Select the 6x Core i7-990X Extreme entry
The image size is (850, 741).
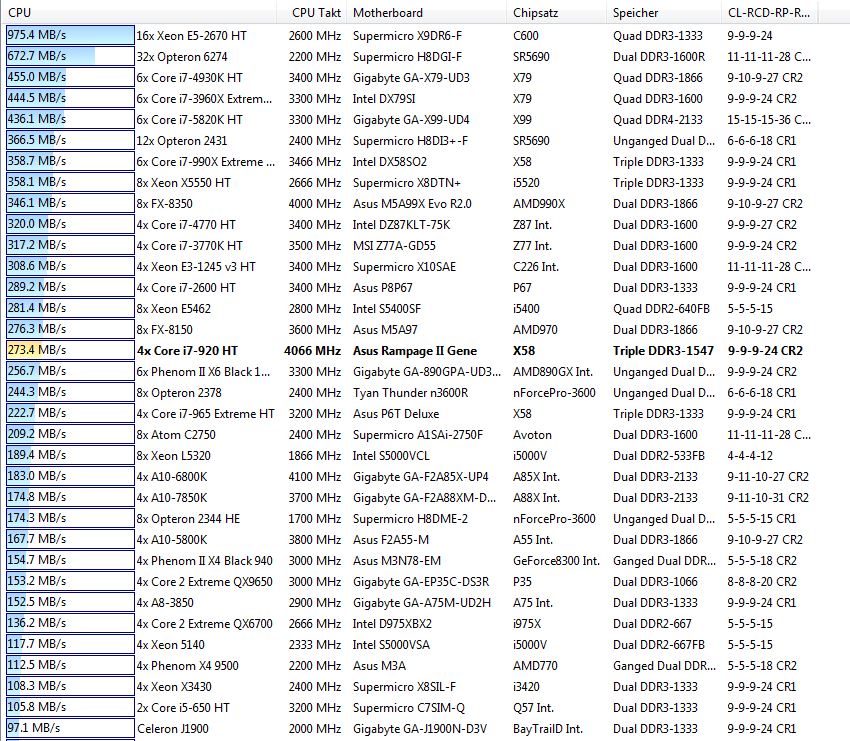pos(205,162)
